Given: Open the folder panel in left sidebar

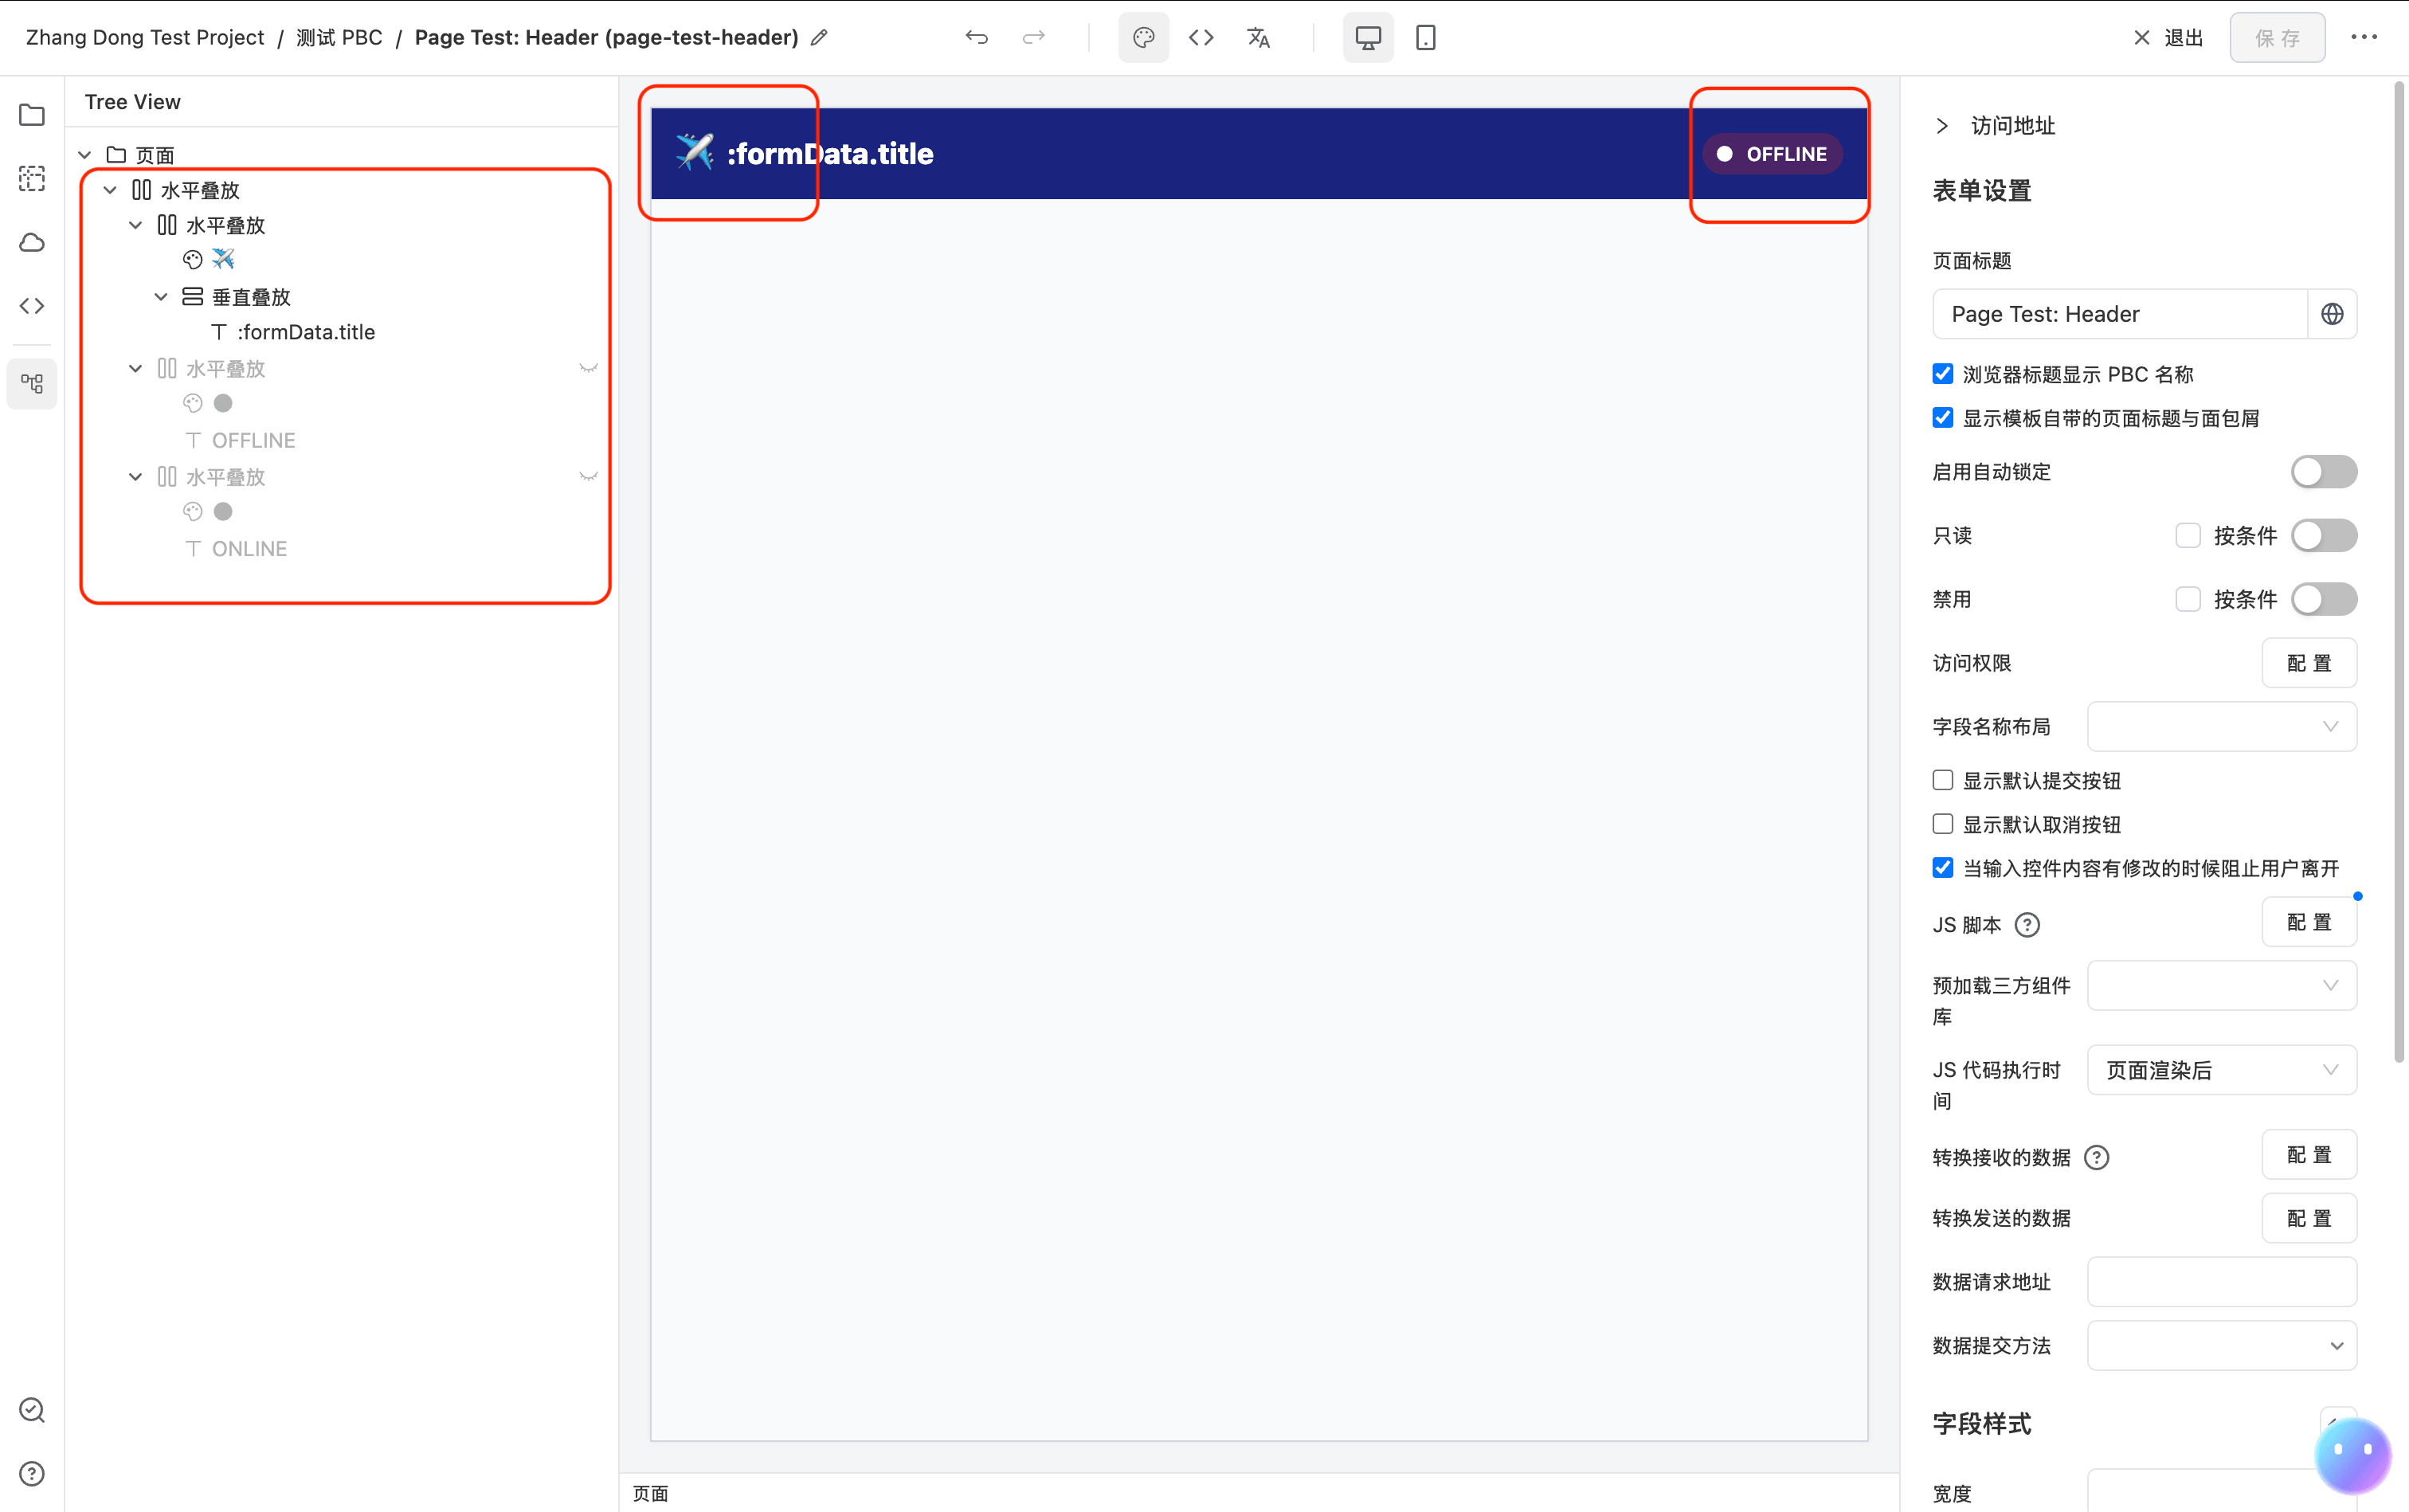Looking at the screenshot, I should pyautogui.click(x=32, y=114).
